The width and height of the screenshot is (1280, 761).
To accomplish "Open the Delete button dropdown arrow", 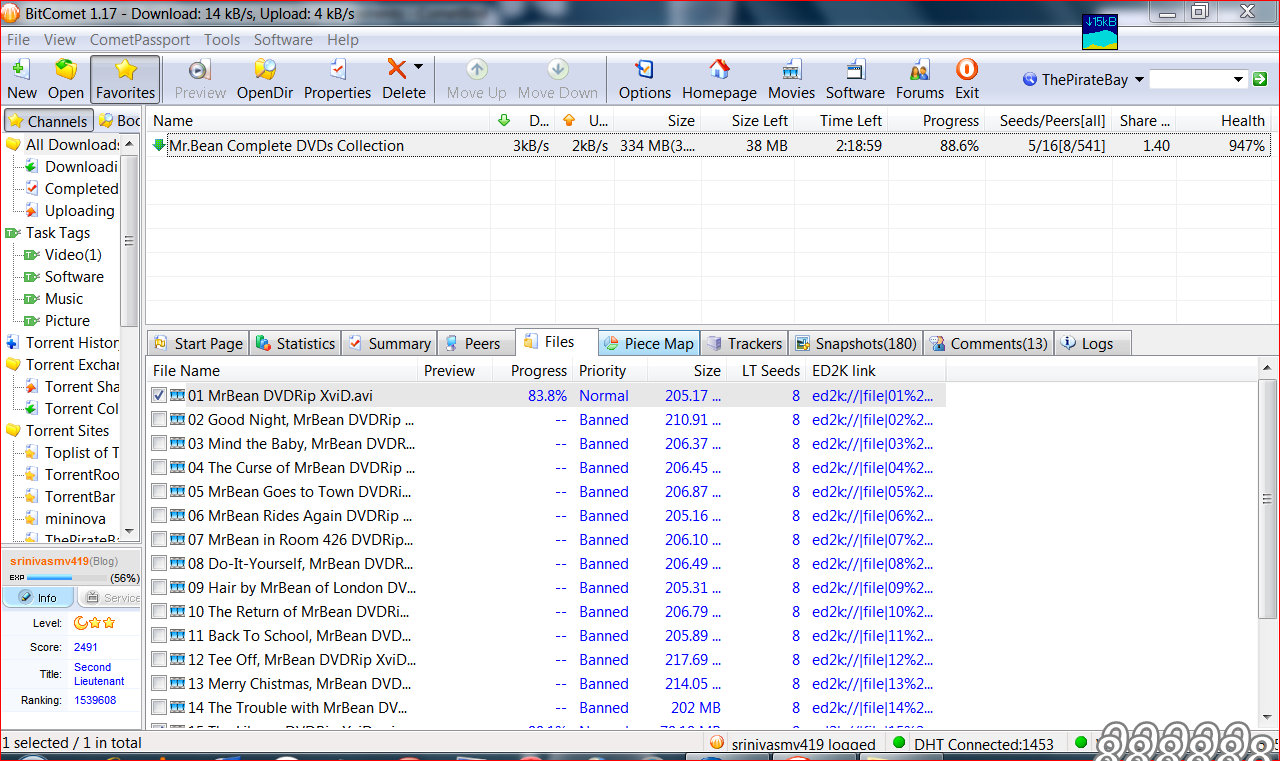I will pos(418,68).
